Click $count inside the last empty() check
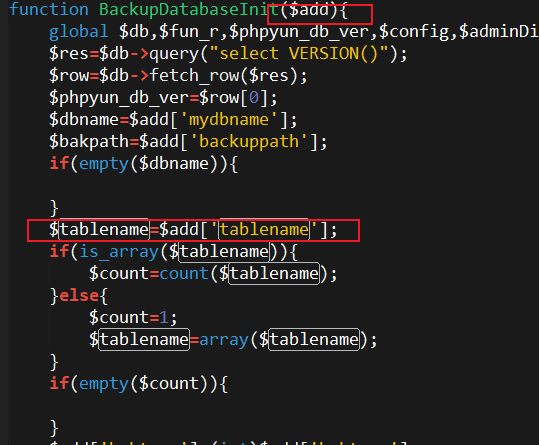The image size is (539, 445). 169,383
